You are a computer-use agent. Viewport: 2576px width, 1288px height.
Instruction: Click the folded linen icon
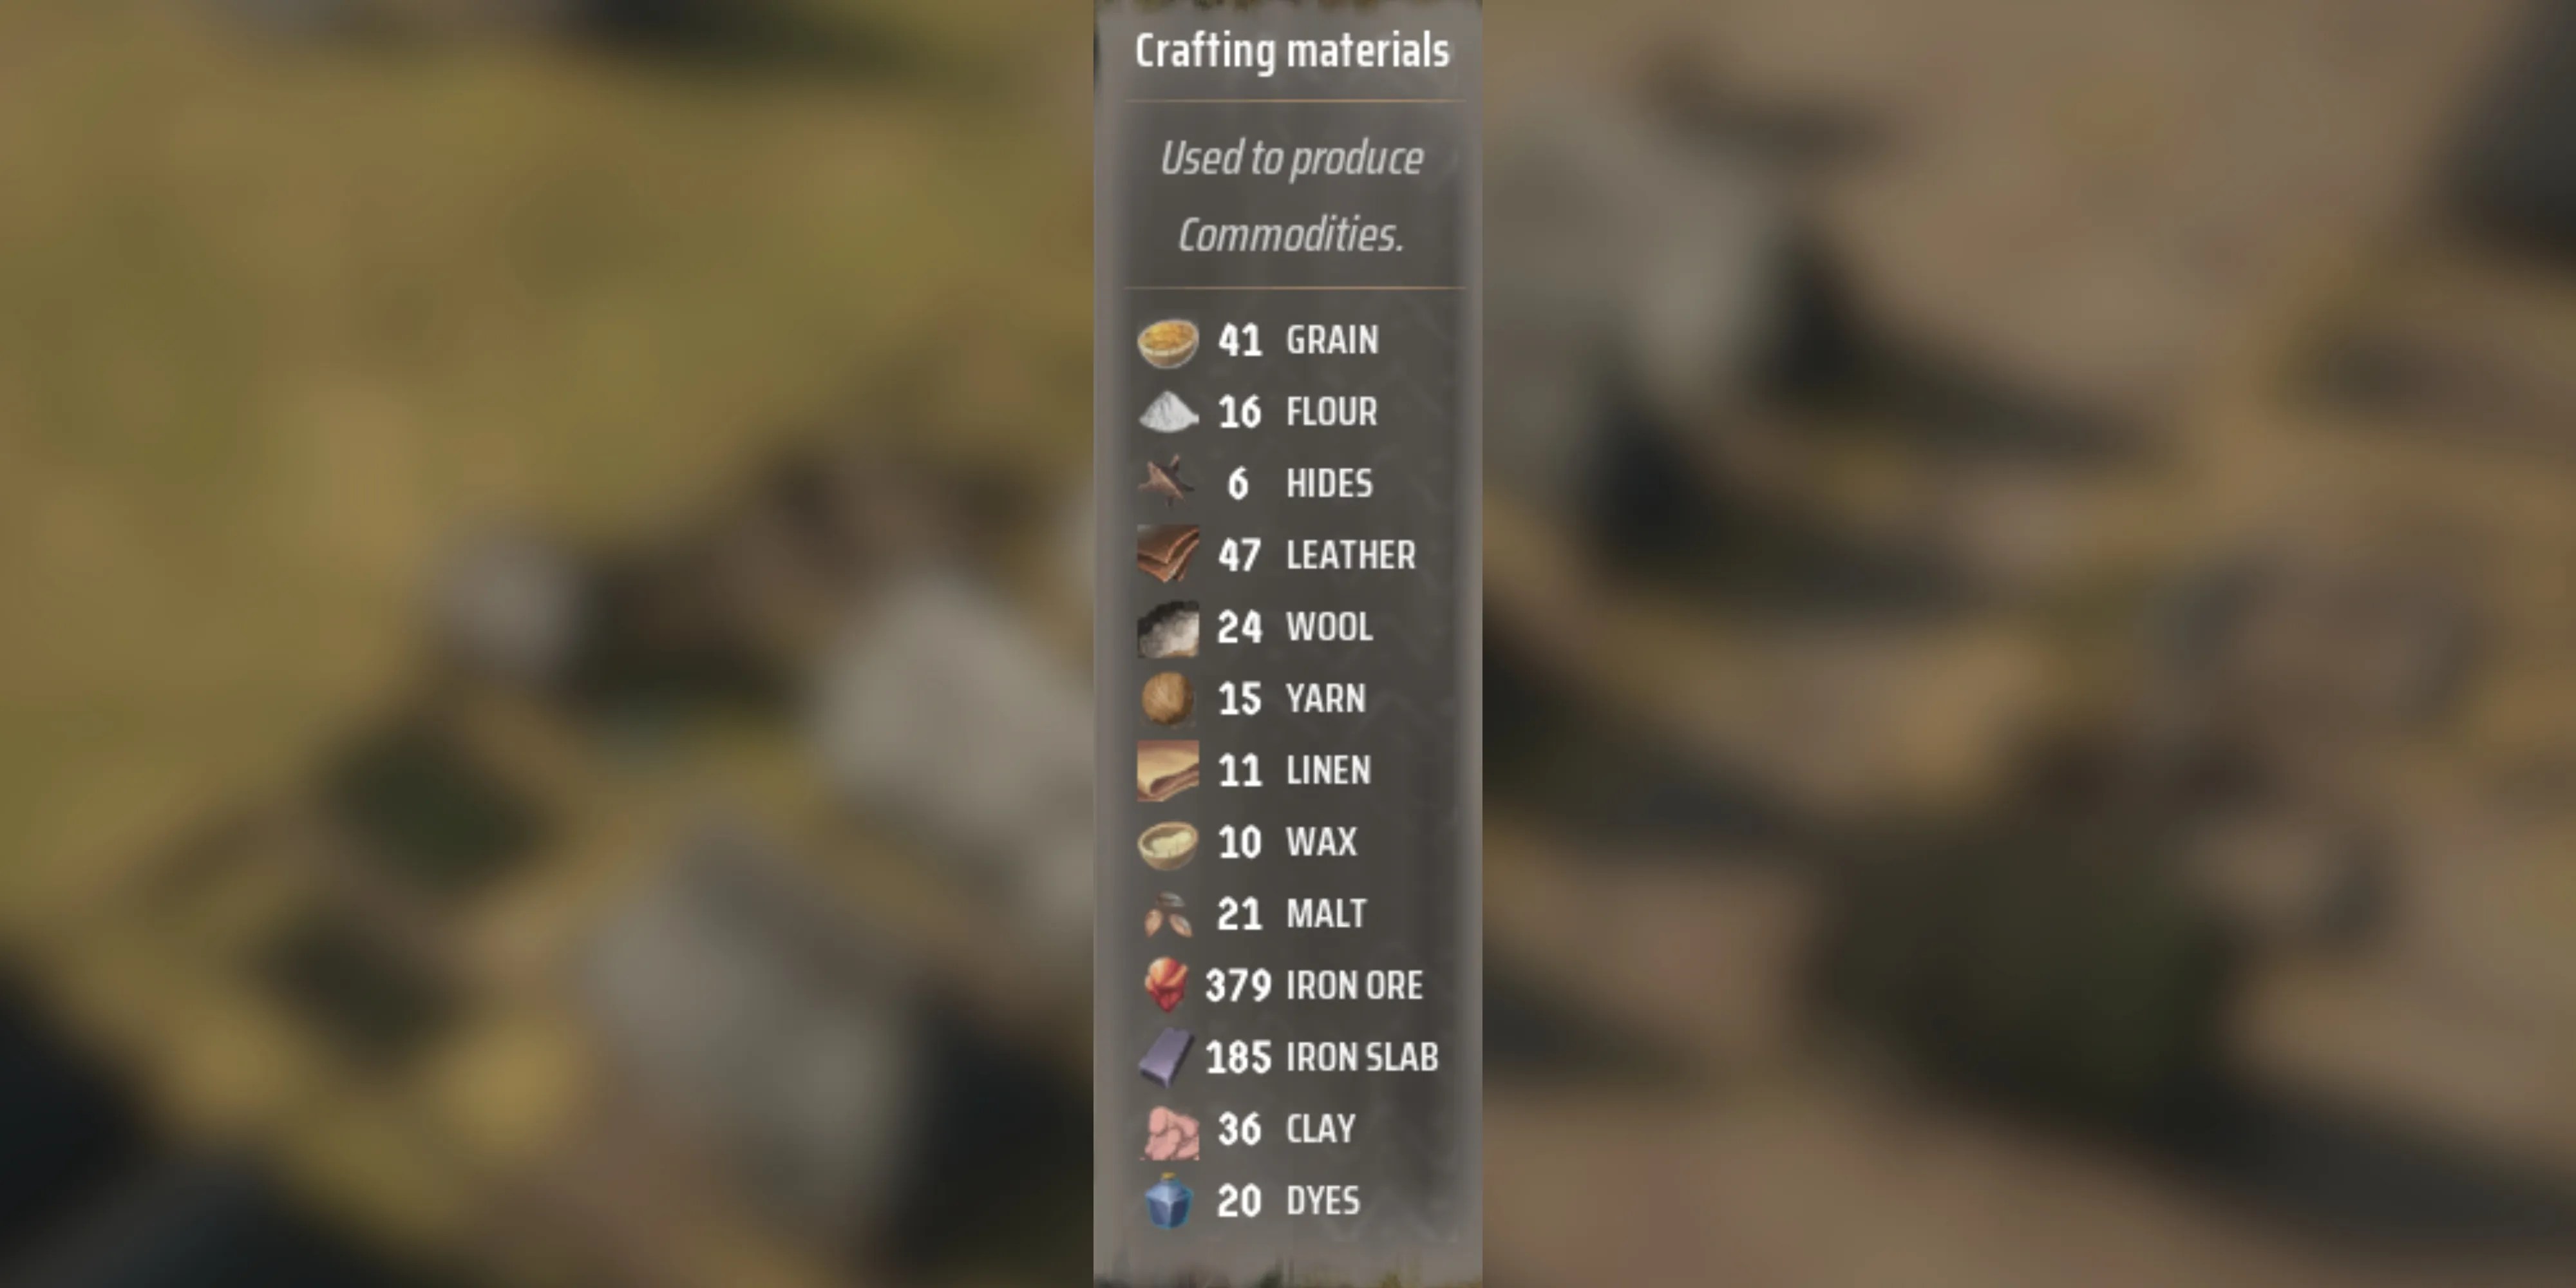point(1167,770)
